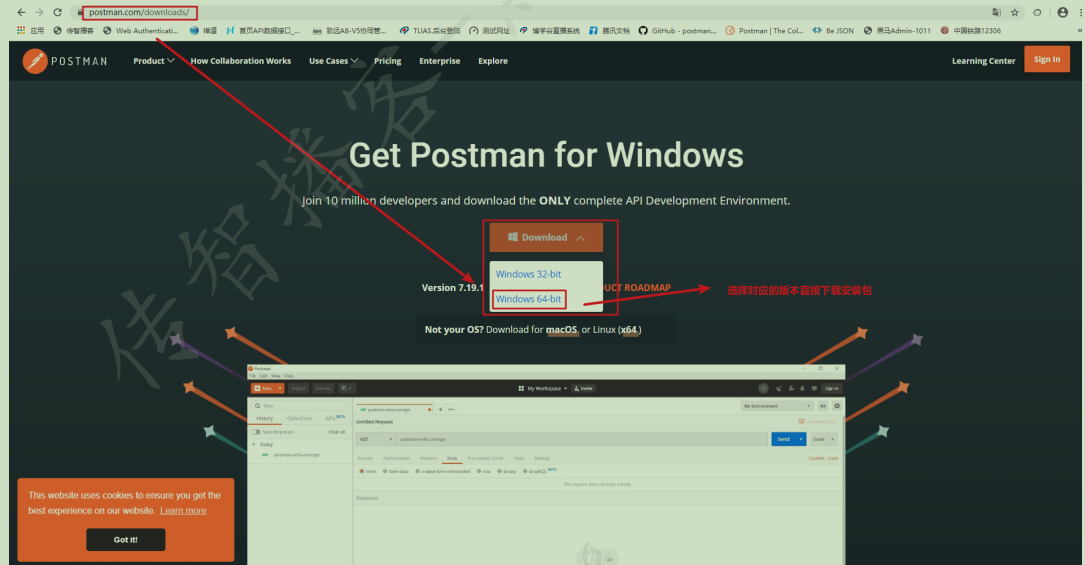Image resolution: width=1085 pixels, height=565 pixels.
Task: Open the Explore nav item
Action: click(493, 61)
